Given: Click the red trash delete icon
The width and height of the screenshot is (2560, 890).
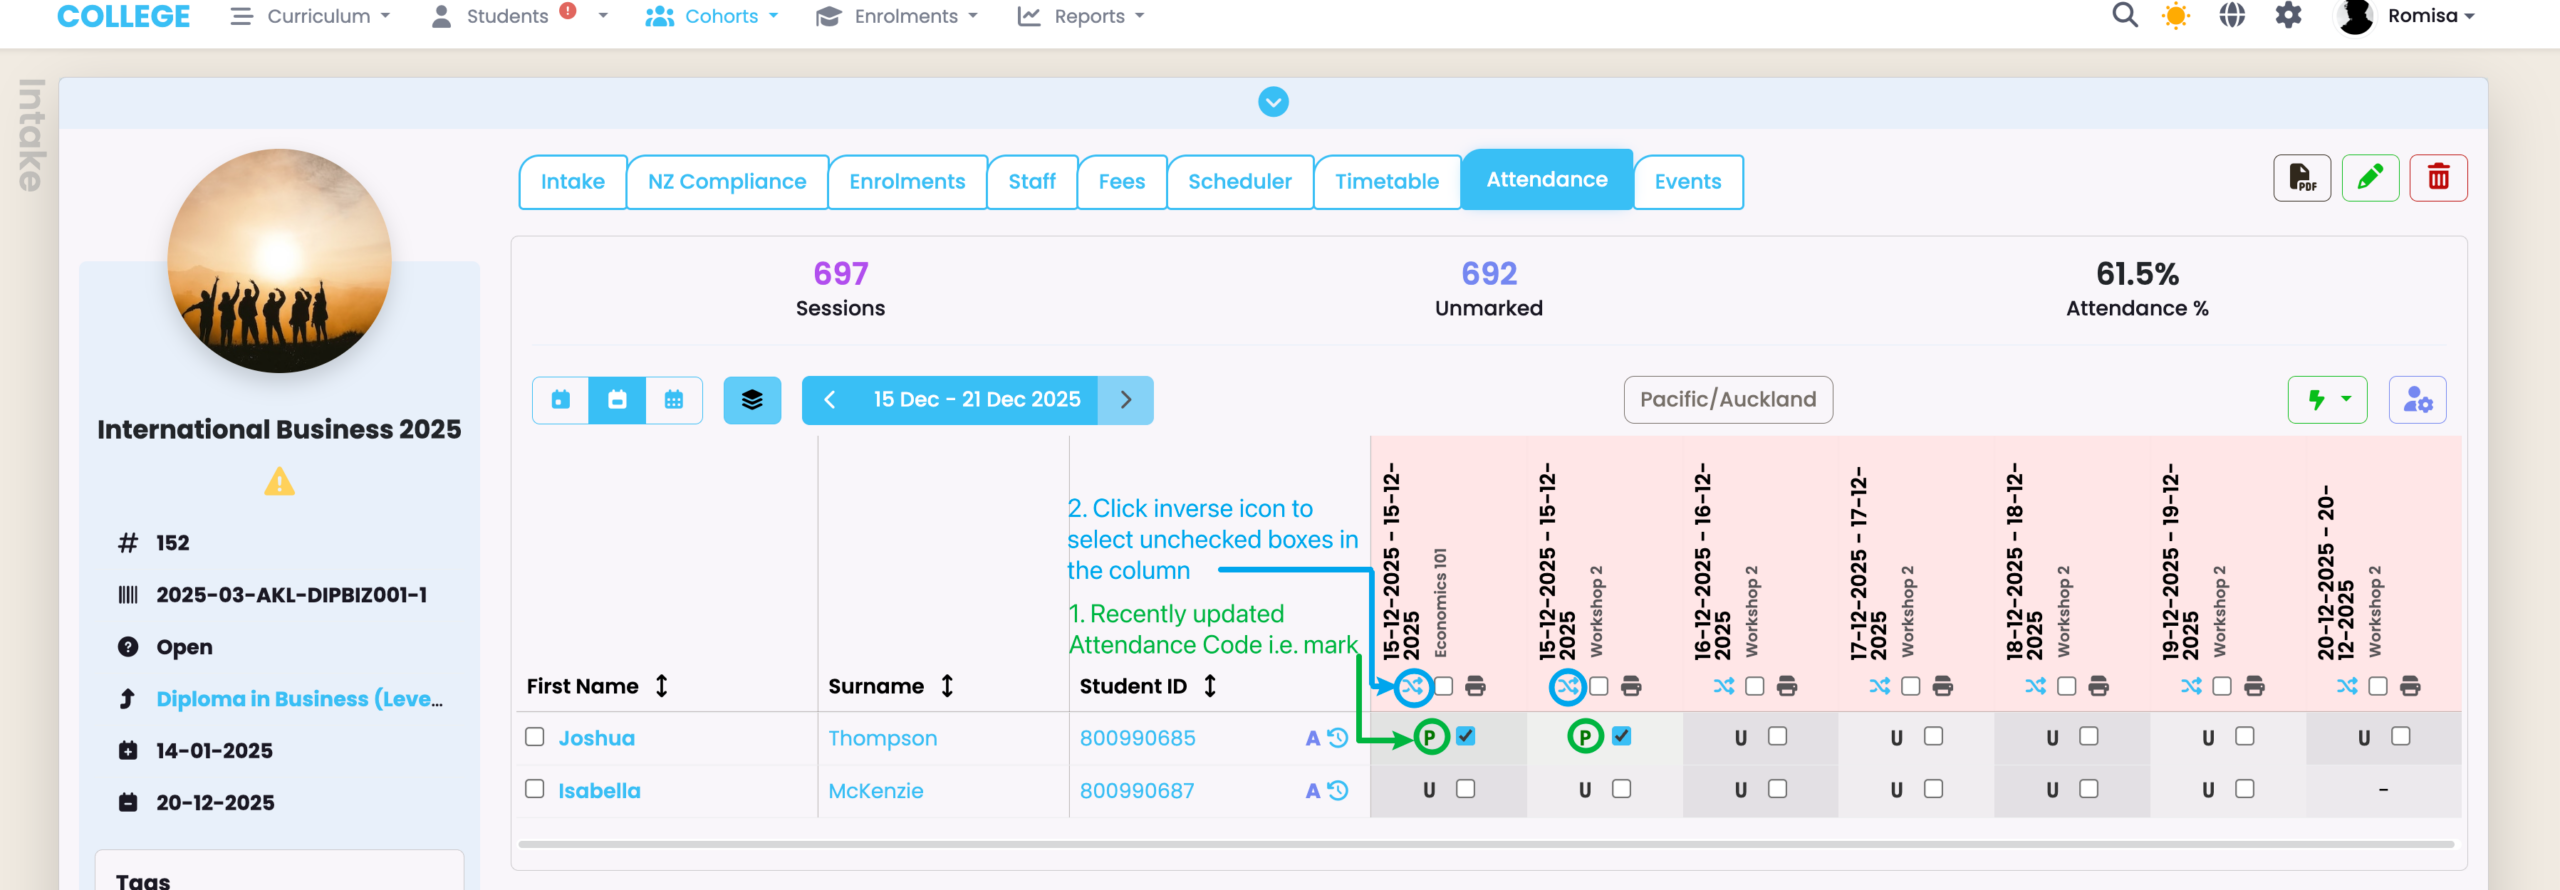Looking at the screenshot, I should click(2438, 179).
